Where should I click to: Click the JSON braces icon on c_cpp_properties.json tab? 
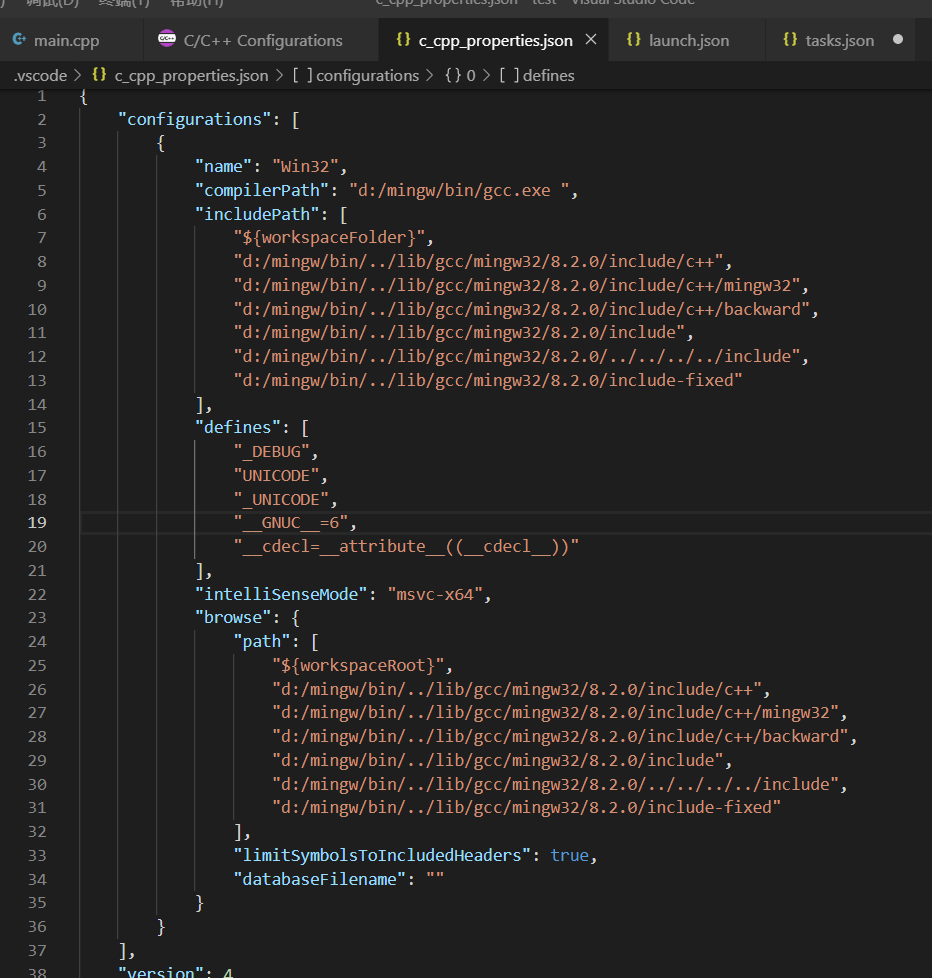point(404,39)
